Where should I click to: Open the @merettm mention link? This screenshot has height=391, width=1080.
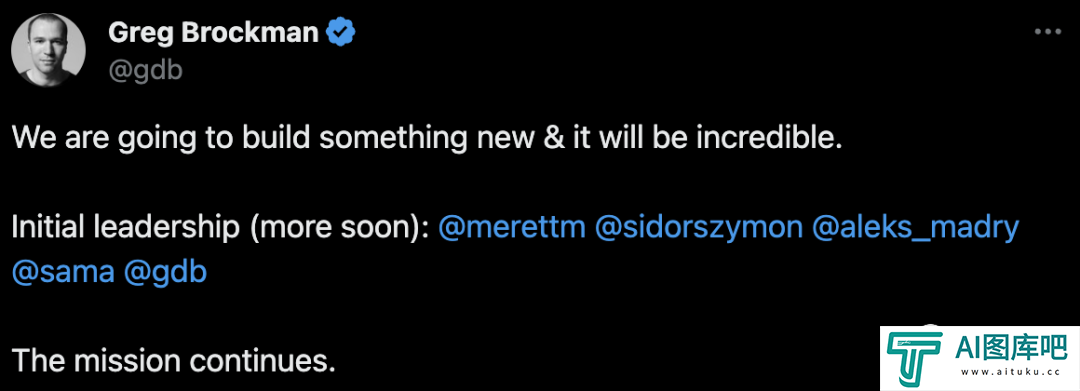click(x=512, y=228)
